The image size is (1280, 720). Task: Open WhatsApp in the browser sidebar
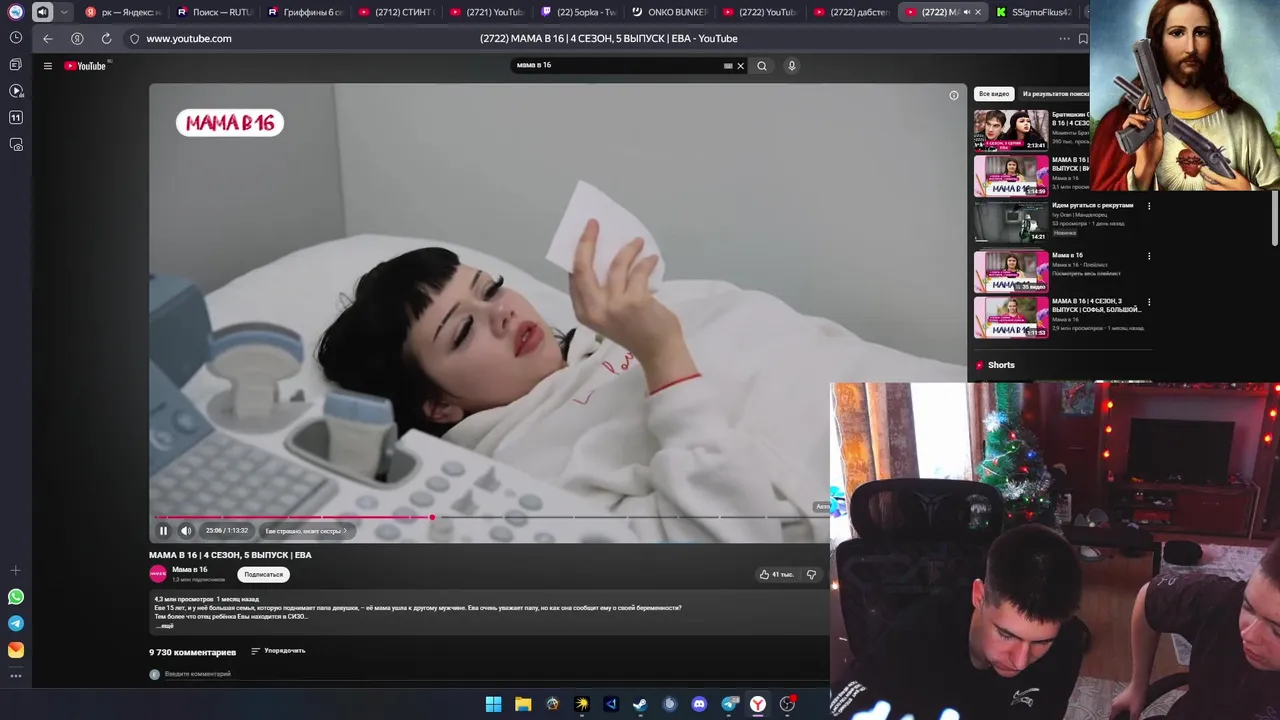tap(16, 597)
